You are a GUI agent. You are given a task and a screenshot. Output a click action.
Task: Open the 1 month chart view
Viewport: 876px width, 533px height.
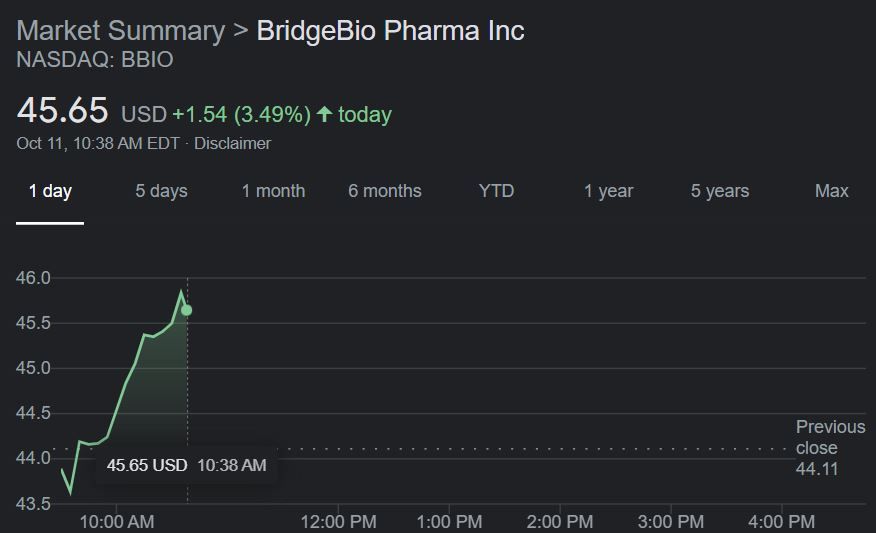point(273,191)
